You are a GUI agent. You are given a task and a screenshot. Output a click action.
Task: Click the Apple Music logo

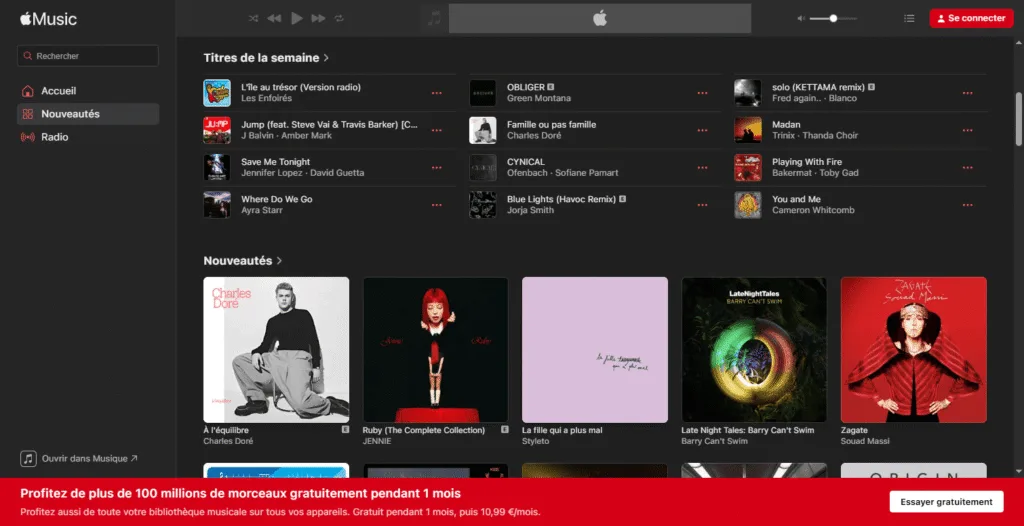click(48, 19)
